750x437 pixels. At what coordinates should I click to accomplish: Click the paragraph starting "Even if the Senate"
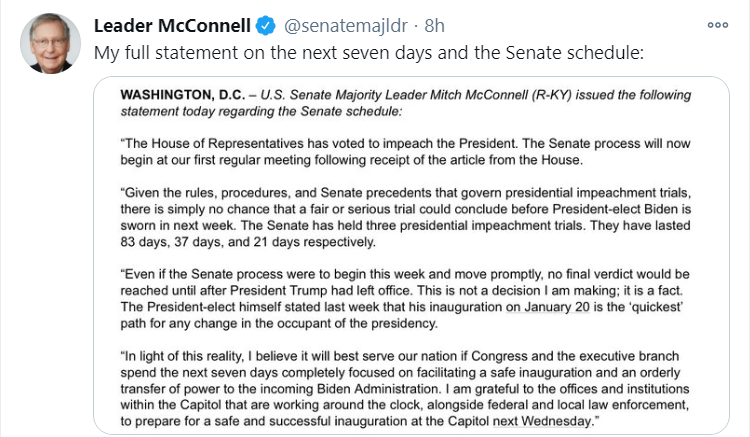[x=405, y=299]
